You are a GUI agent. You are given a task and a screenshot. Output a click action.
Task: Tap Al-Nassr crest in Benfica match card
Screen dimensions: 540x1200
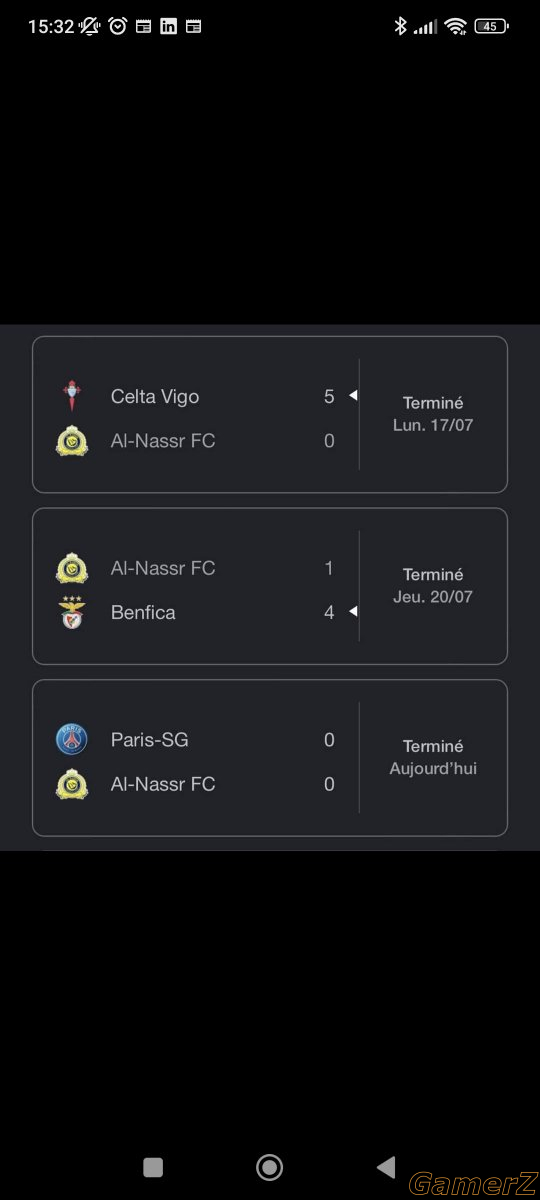[71, 568]
